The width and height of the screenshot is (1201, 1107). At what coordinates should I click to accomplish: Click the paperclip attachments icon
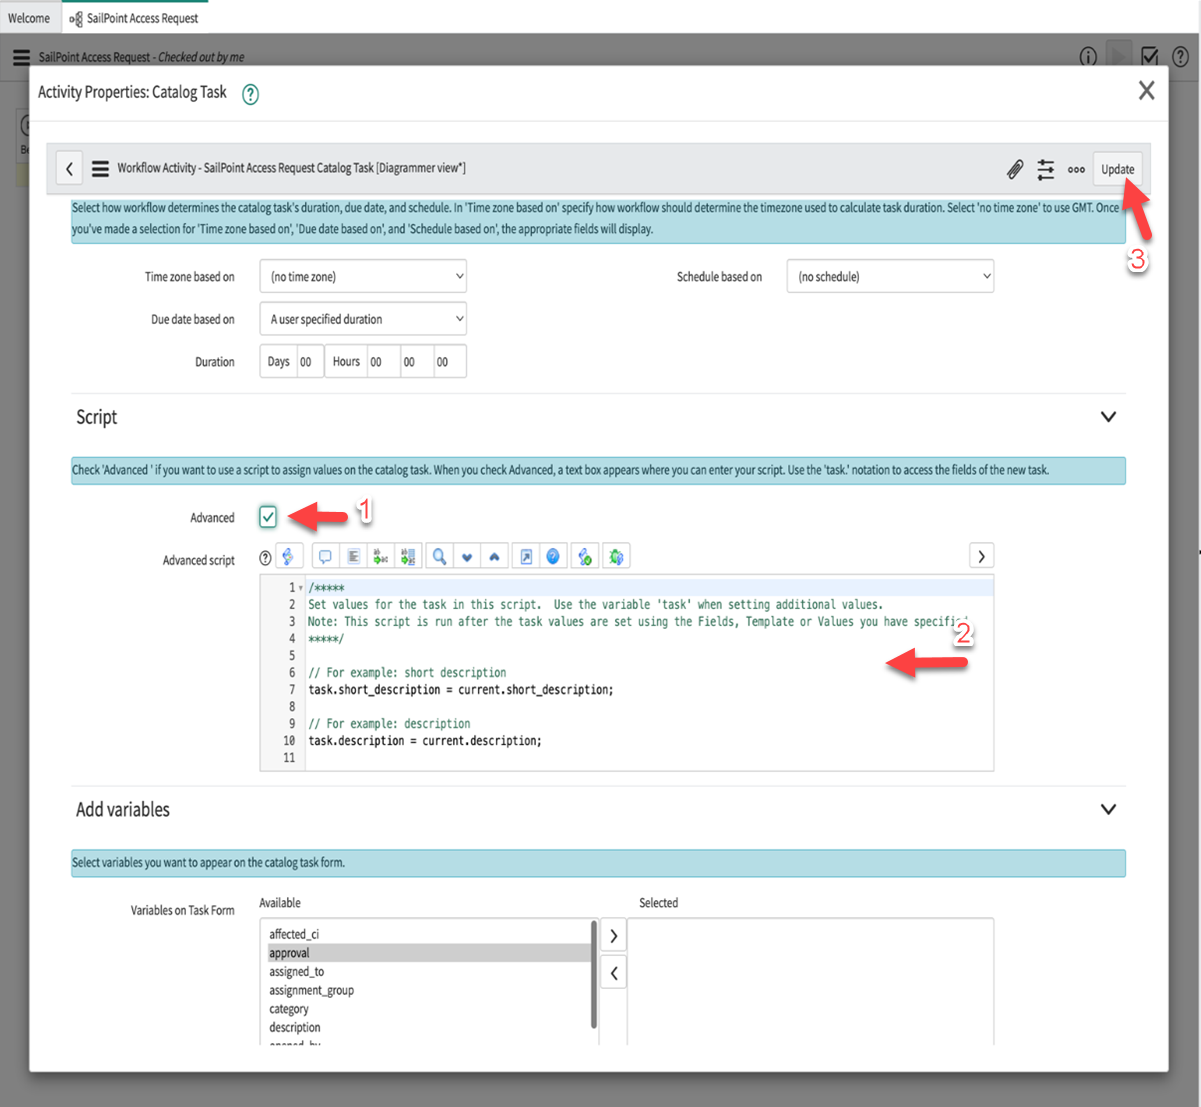tap(1015, 170)
